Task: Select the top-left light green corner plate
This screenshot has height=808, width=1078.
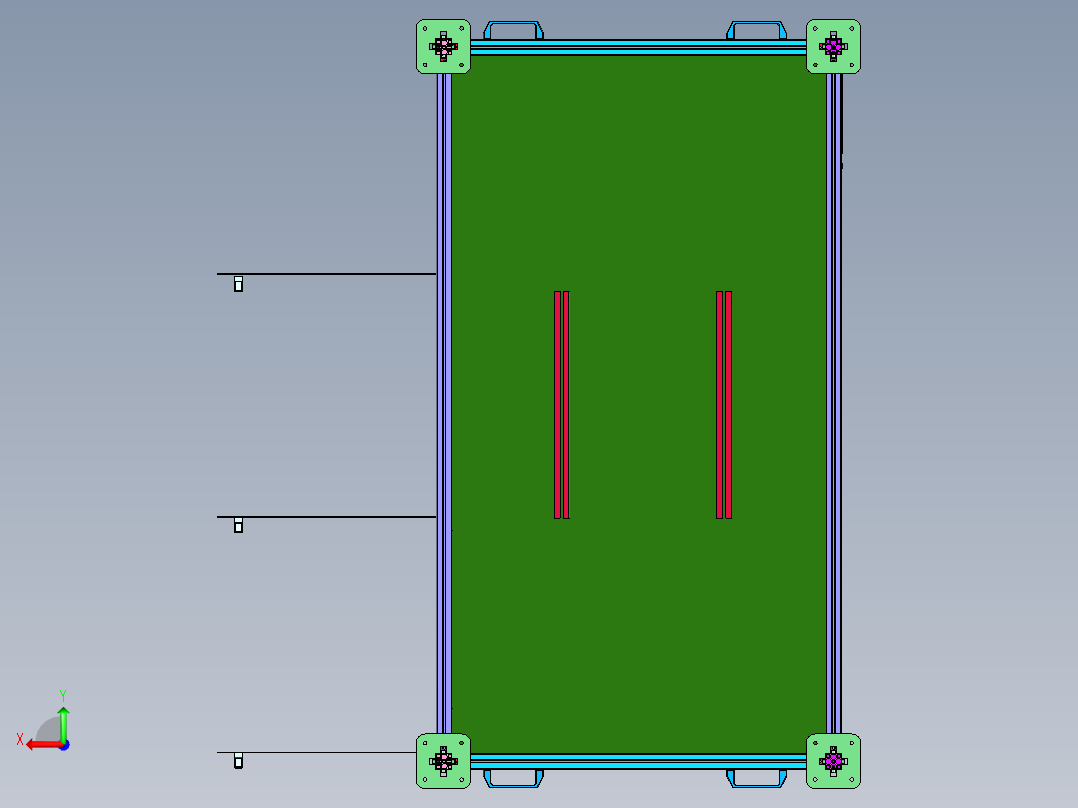Action: (443, 46)
